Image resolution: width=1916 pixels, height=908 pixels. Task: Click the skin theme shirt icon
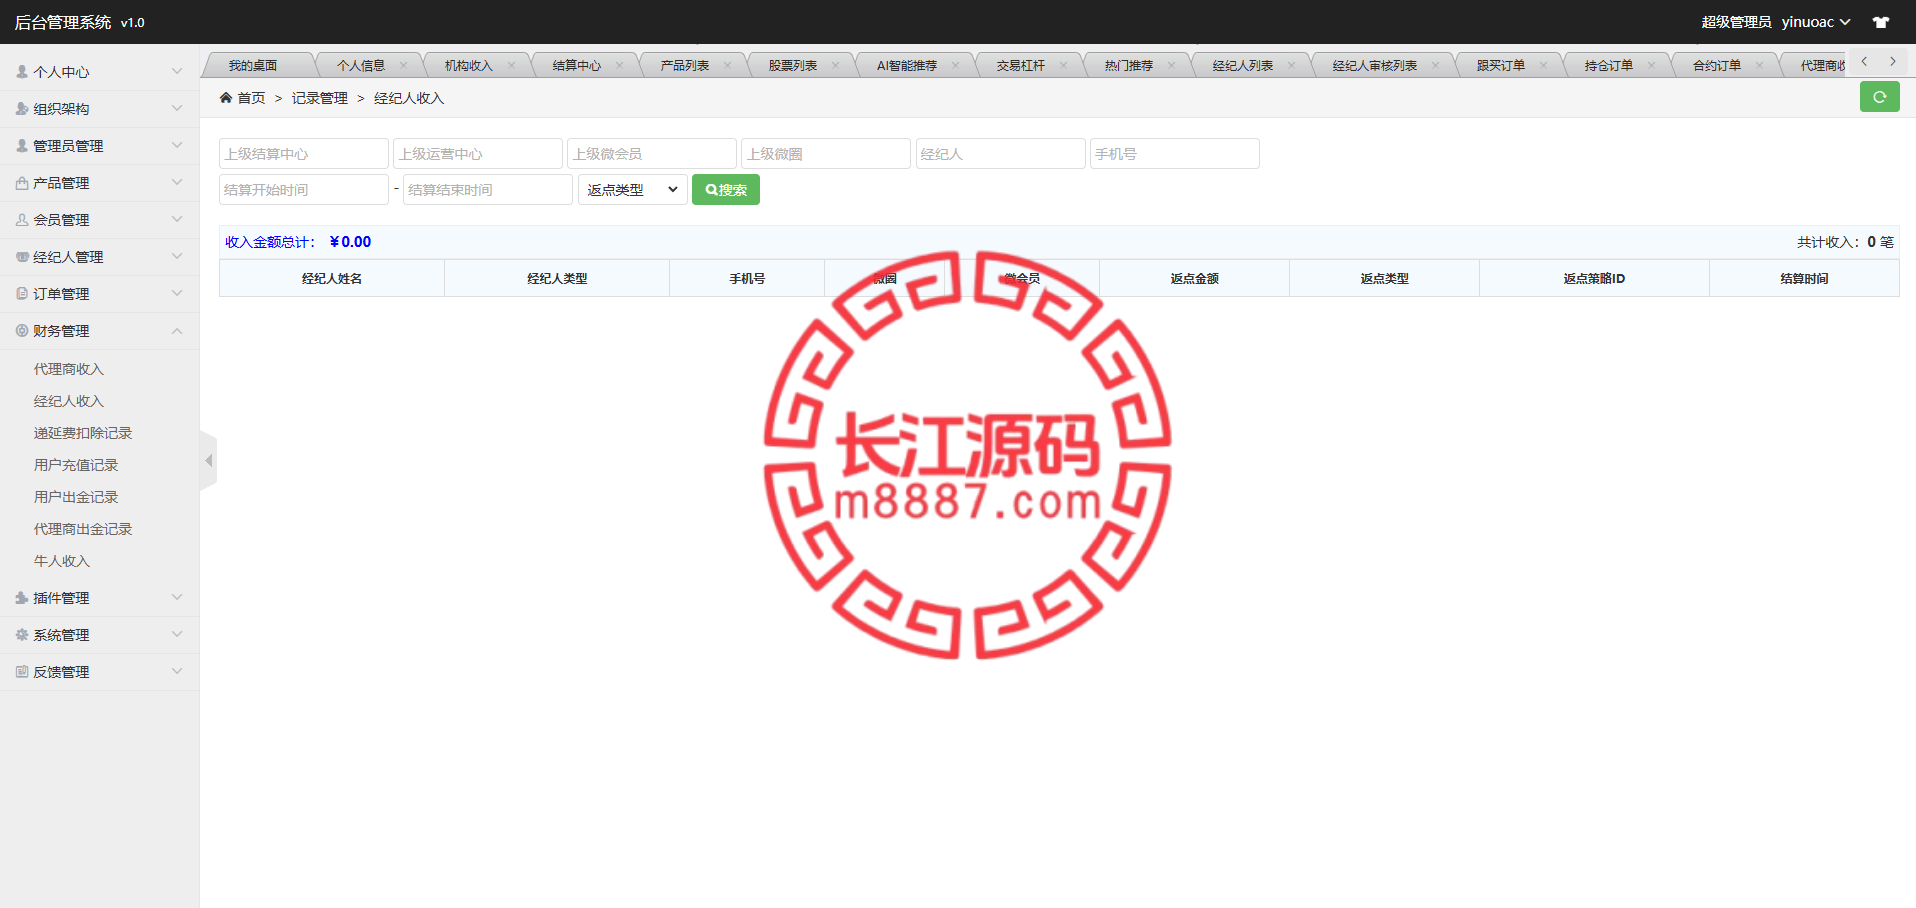point(1881,22)
